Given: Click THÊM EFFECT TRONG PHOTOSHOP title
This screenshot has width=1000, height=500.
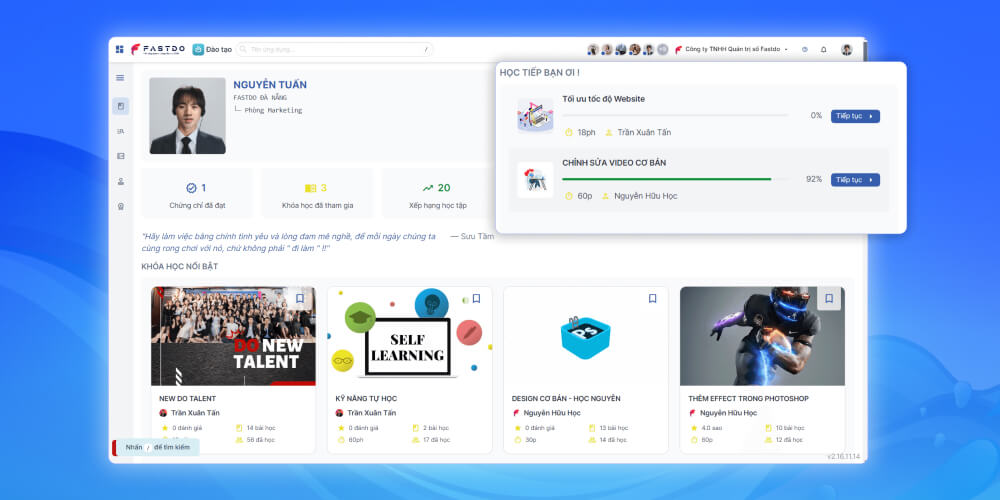Looking at the screenshot, I should tap(748, 399).
